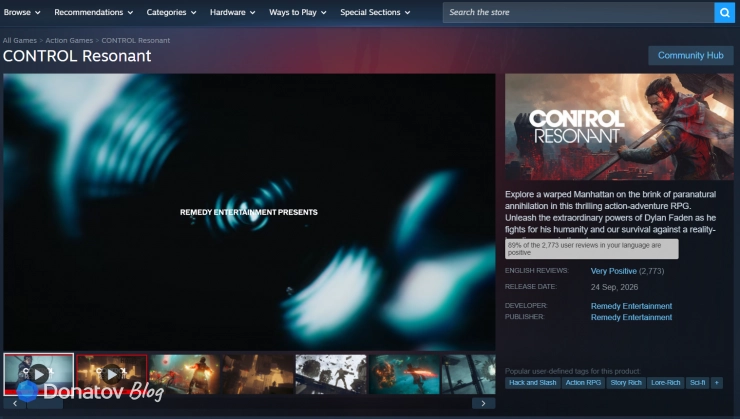This screenshot has width=740, height=419.
Task: Select the Sci-fi tag
Action: click(x=698, y=383)
